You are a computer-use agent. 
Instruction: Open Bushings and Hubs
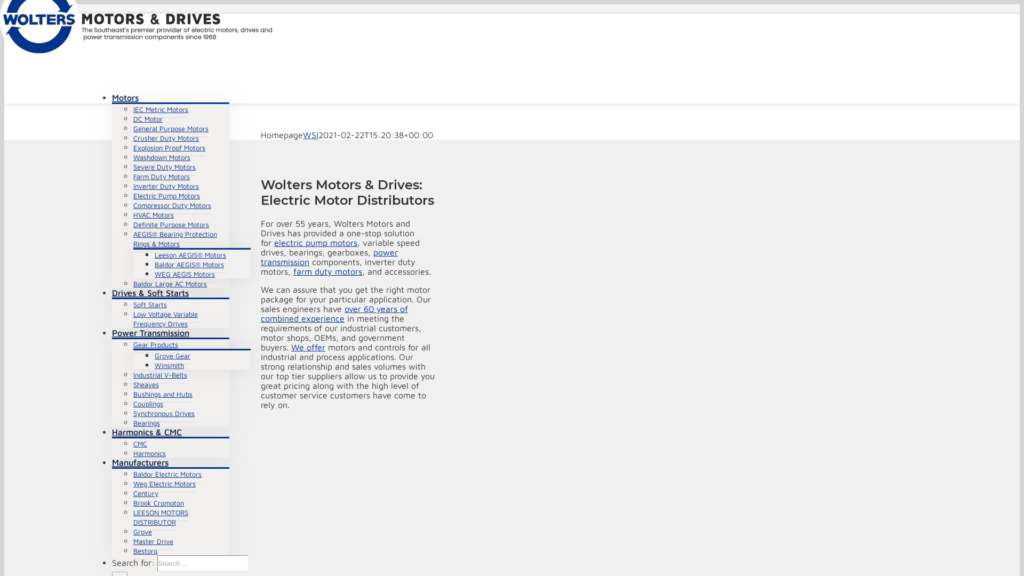point(163,394)
